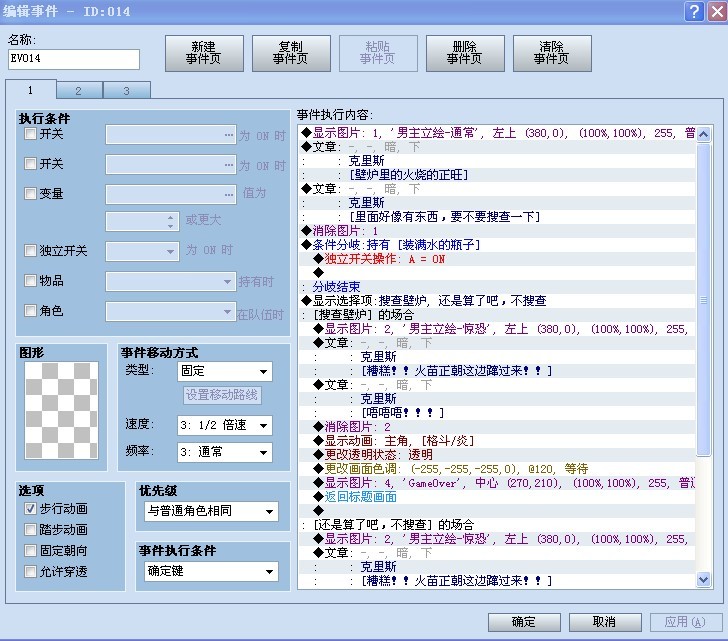Check the 踏步动画 option
Viewport: 728px width, 641px height.
coord(30,530)
